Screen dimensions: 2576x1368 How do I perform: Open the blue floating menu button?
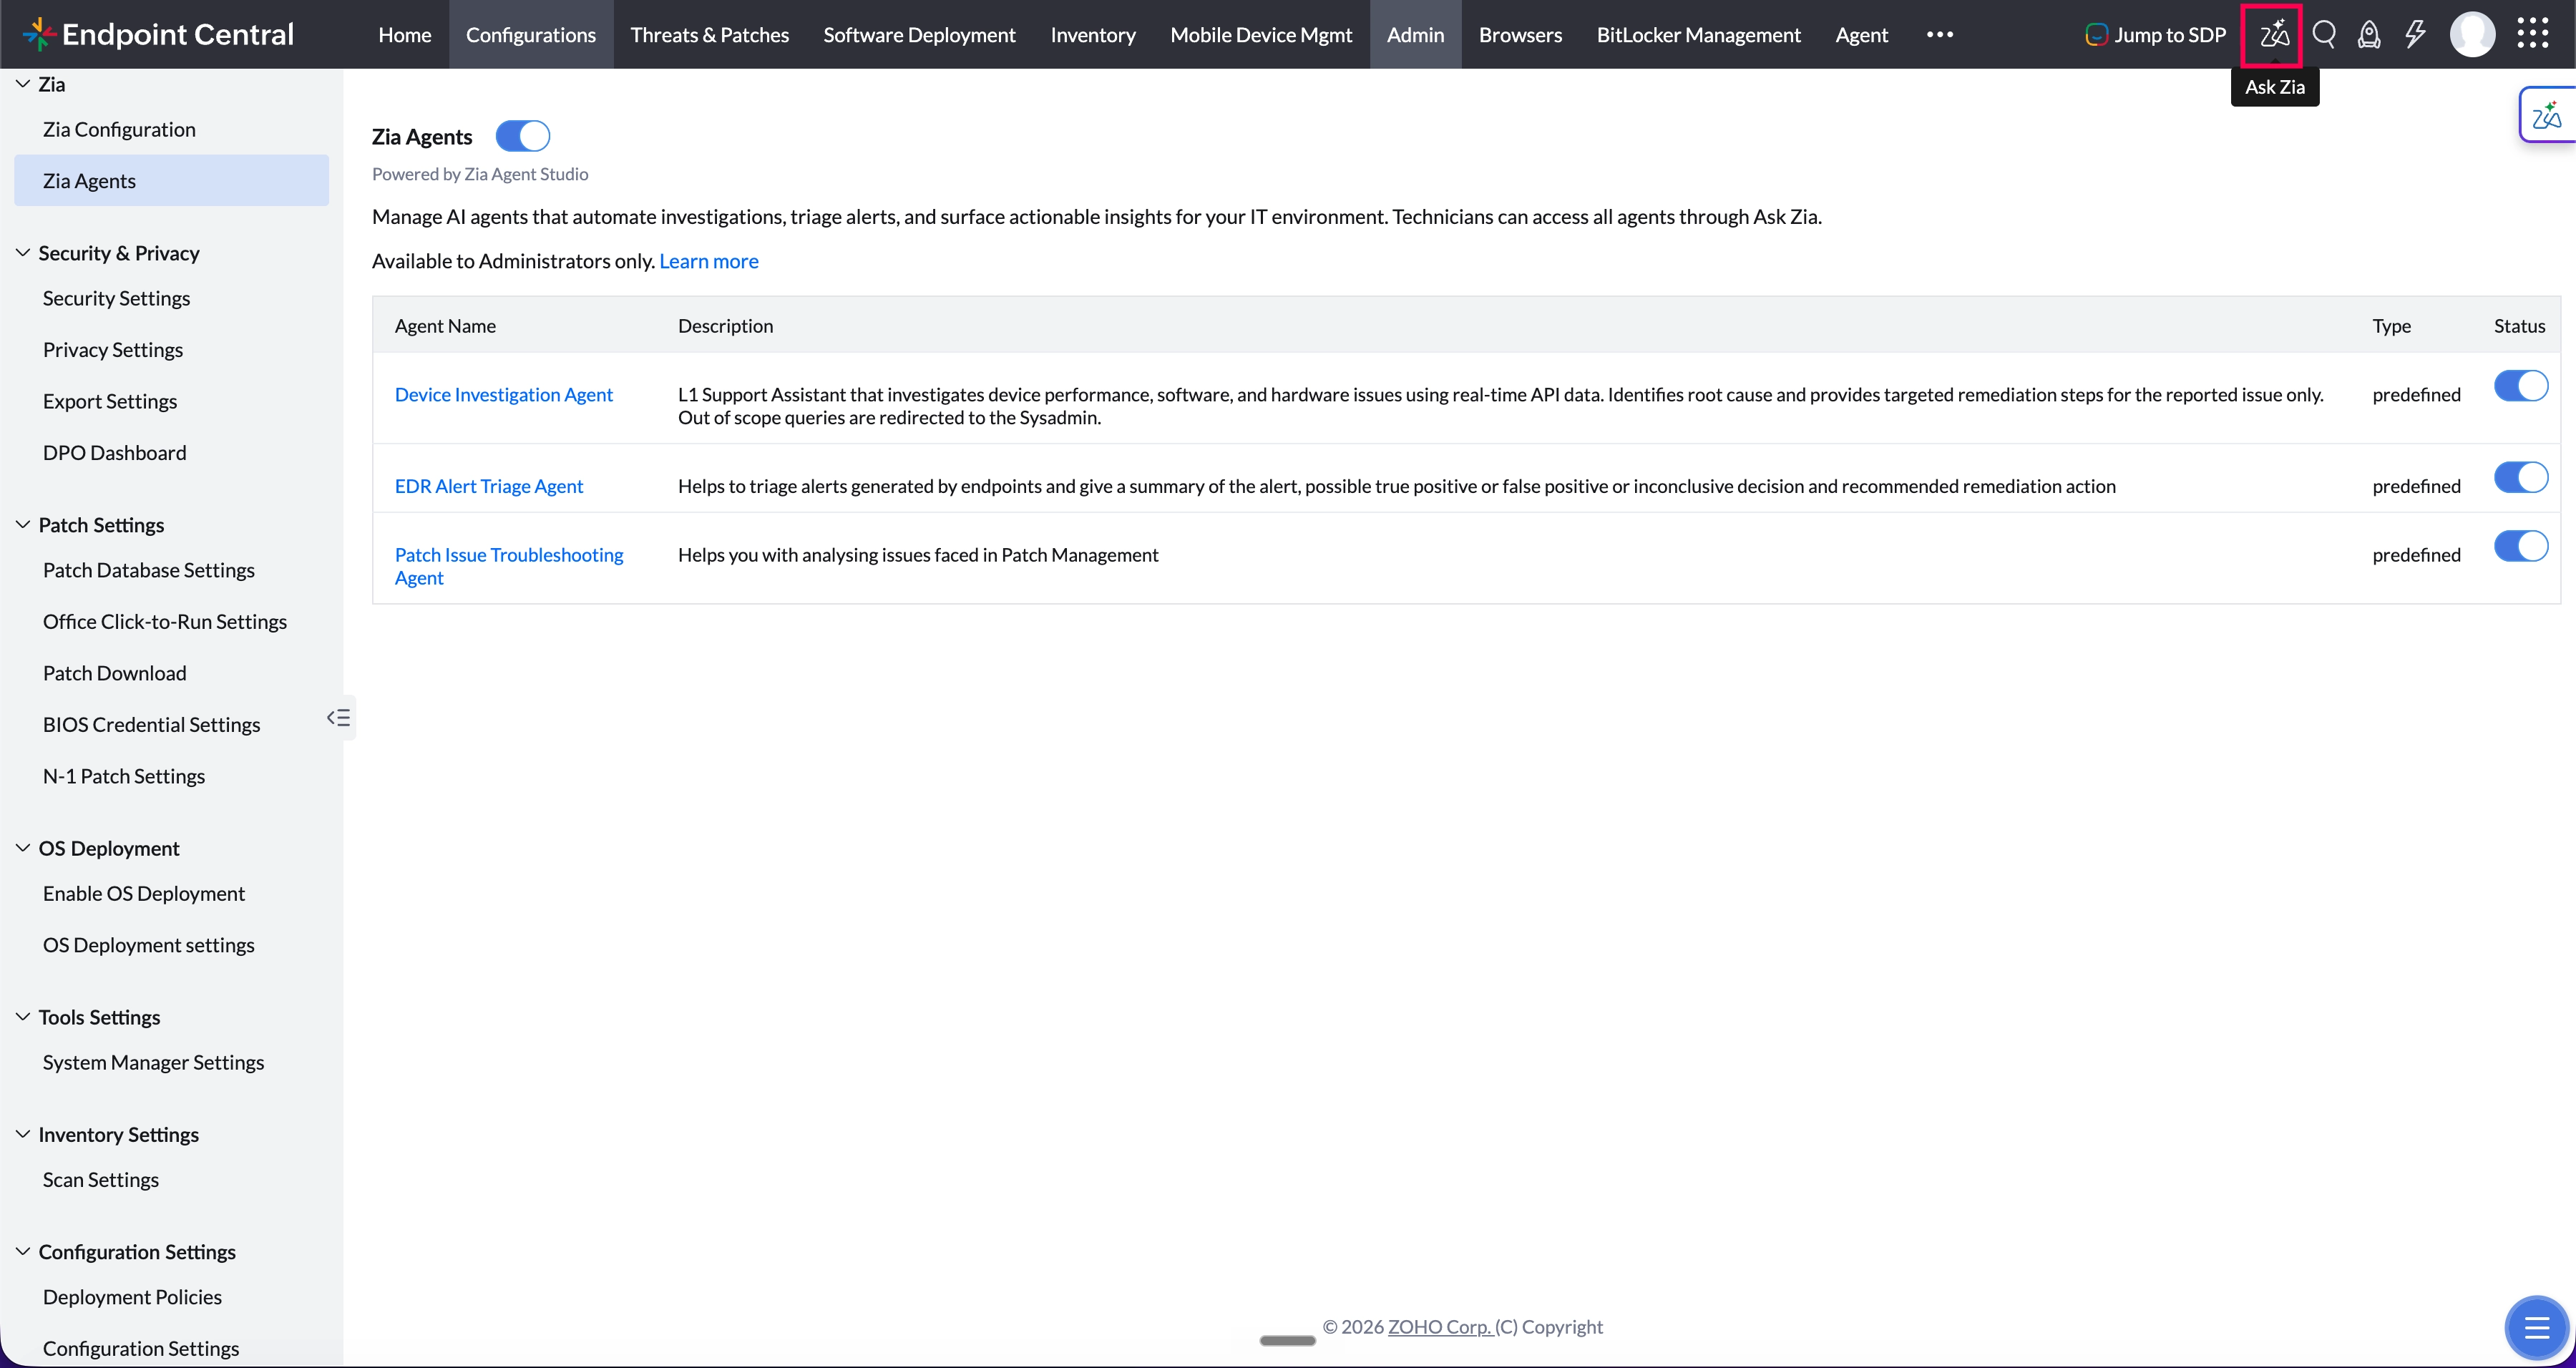[2536, 1328]
